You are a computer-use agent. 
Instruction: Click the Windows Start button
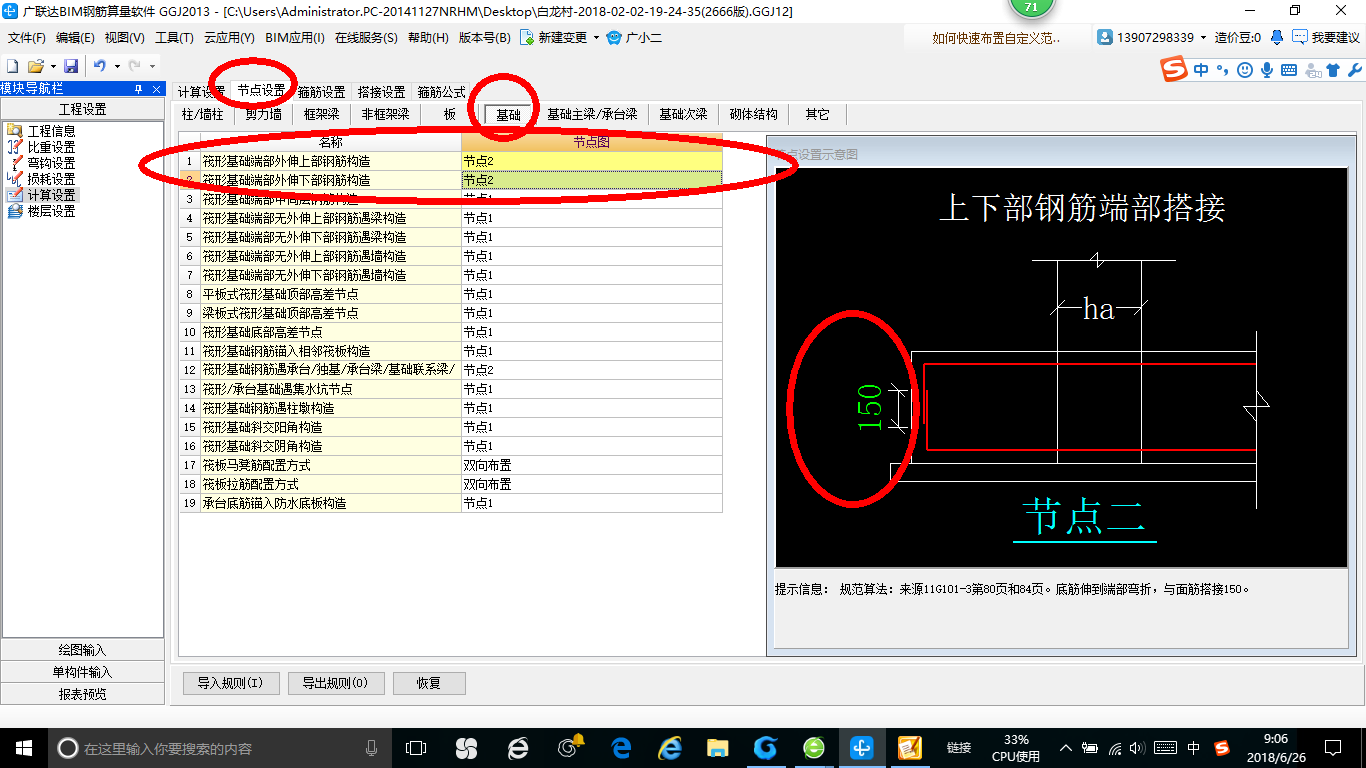23,747
